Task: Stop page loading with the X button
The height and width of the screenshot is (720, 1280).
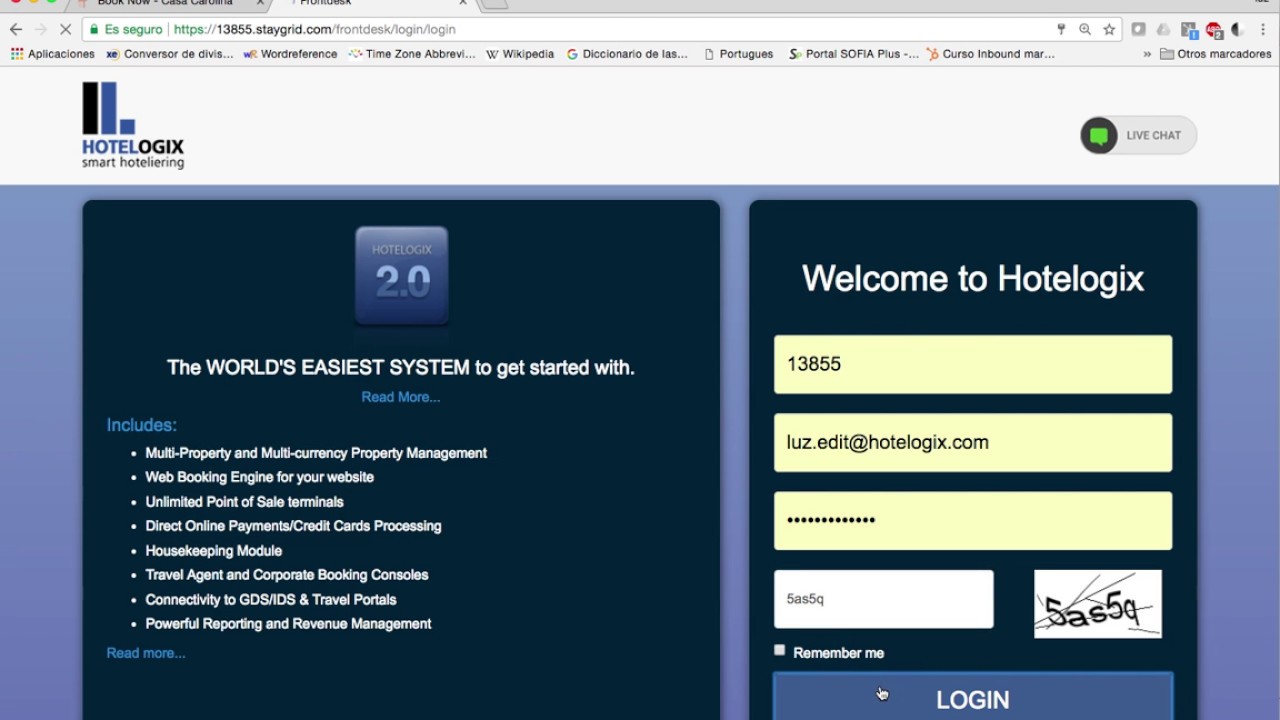Action: pos(66,30)
